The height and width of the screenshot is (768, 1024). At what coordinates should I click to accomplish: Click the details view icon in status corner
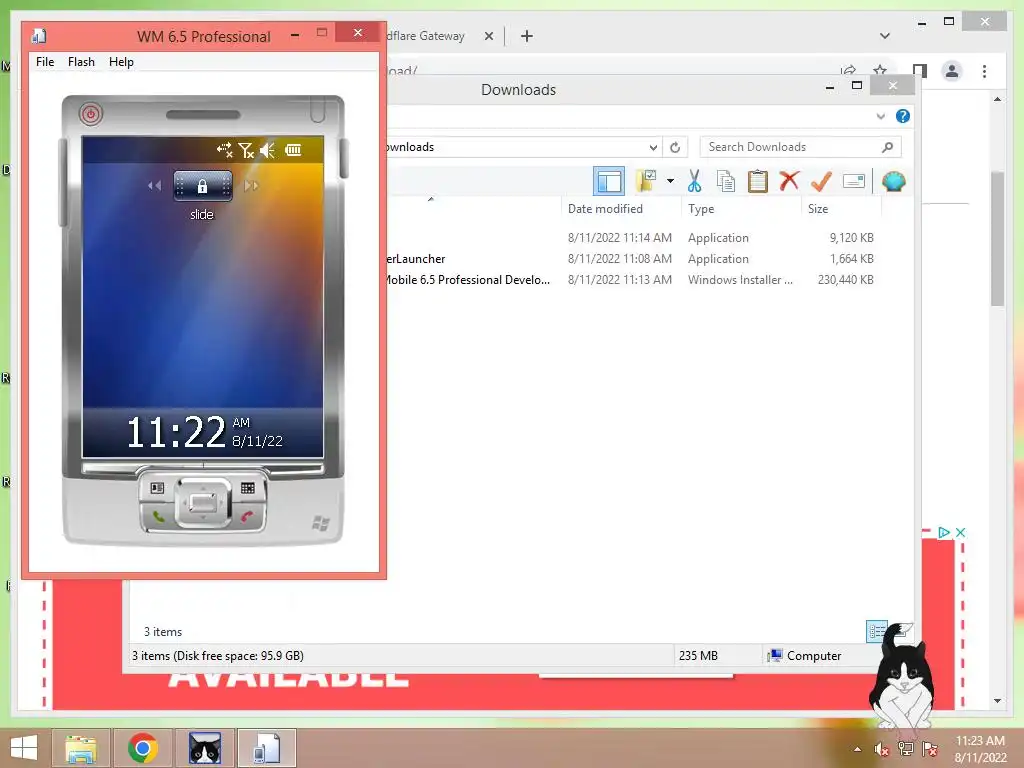pyautogui.click(x=876, y=631)
